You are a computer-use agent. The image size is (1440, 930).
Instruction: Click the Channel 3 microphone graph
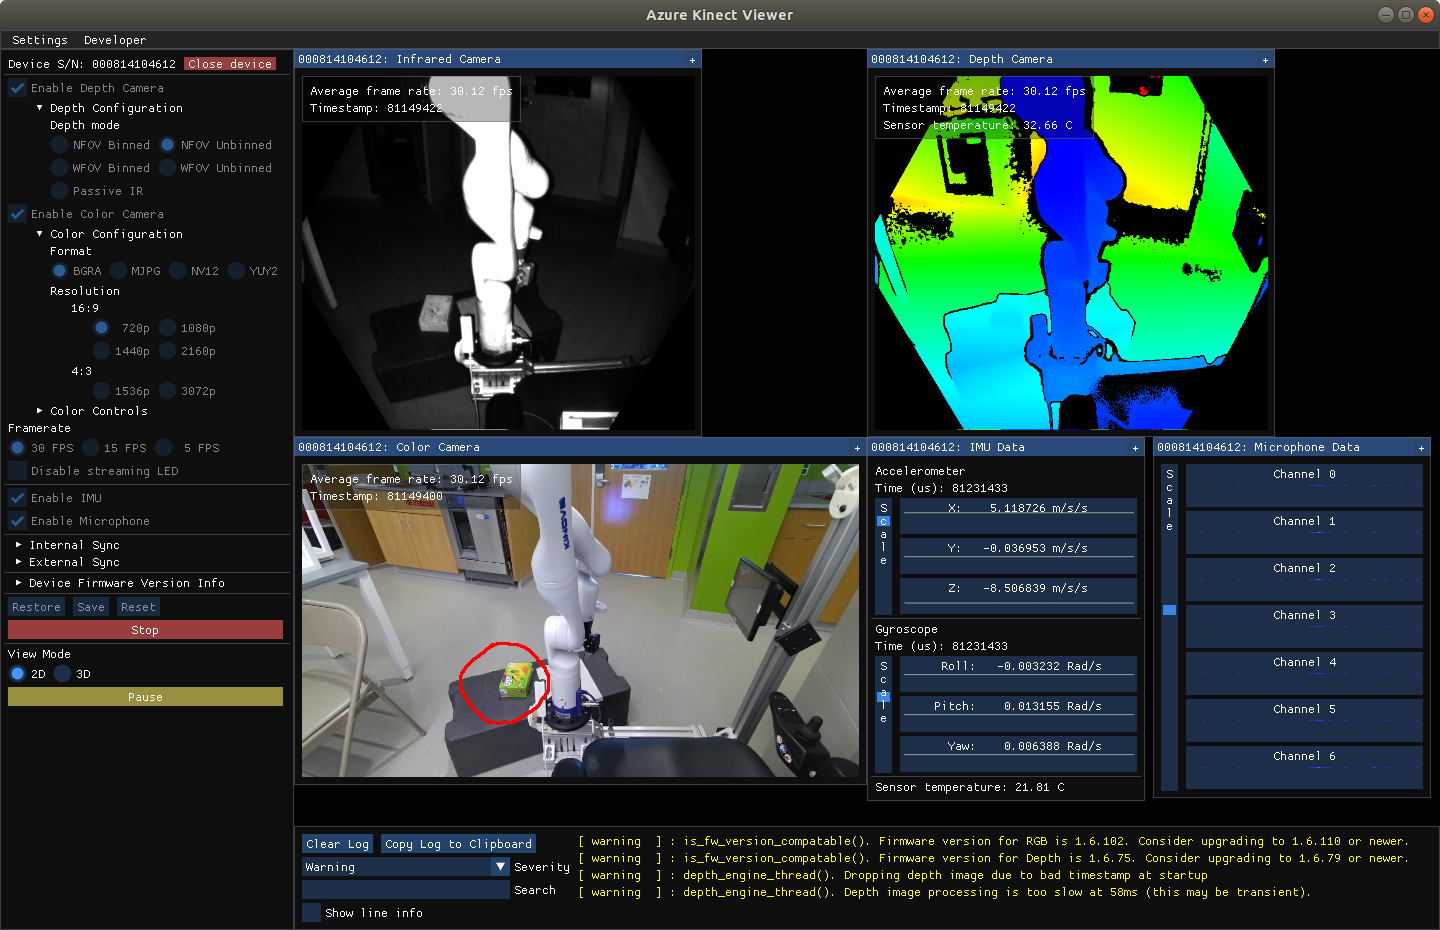[1304, 626]
